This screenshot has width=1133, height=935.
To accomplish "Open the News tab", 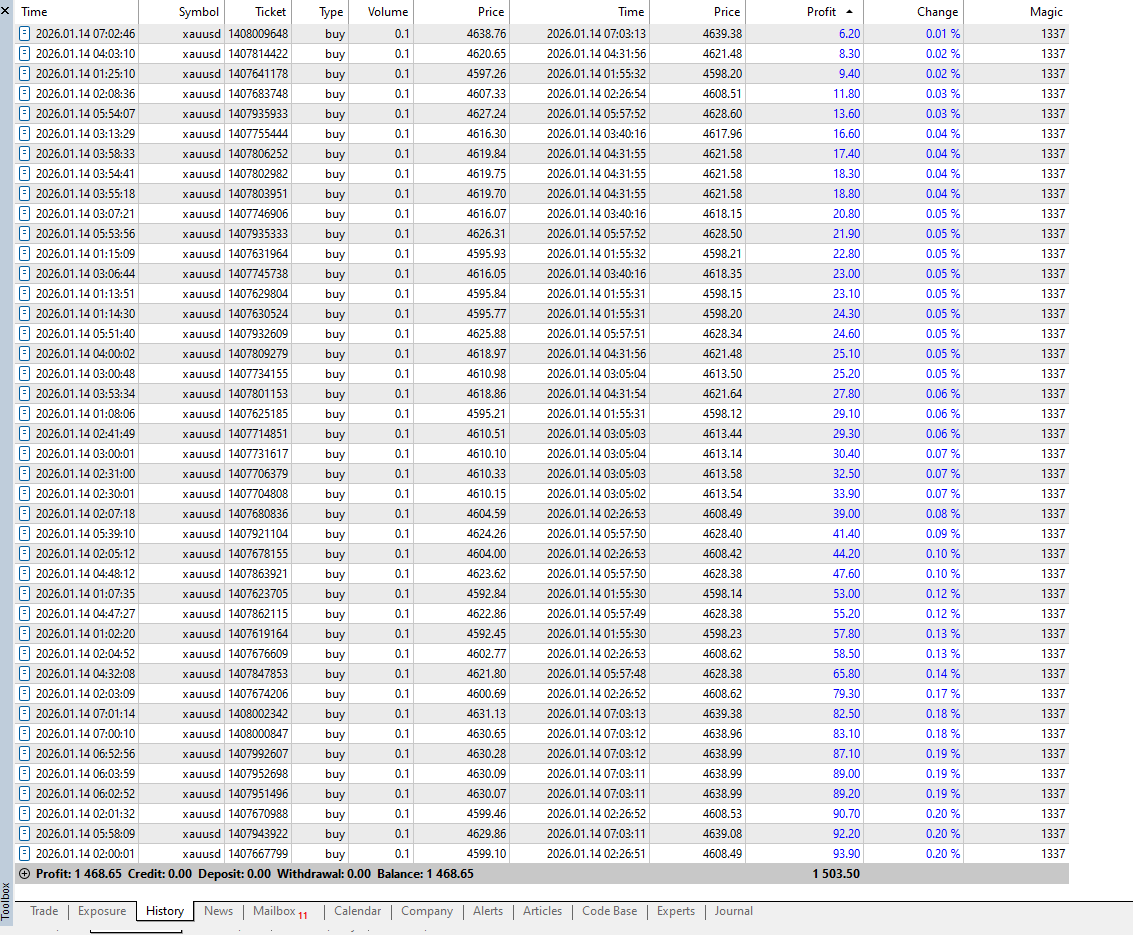I will pos(218,911).
